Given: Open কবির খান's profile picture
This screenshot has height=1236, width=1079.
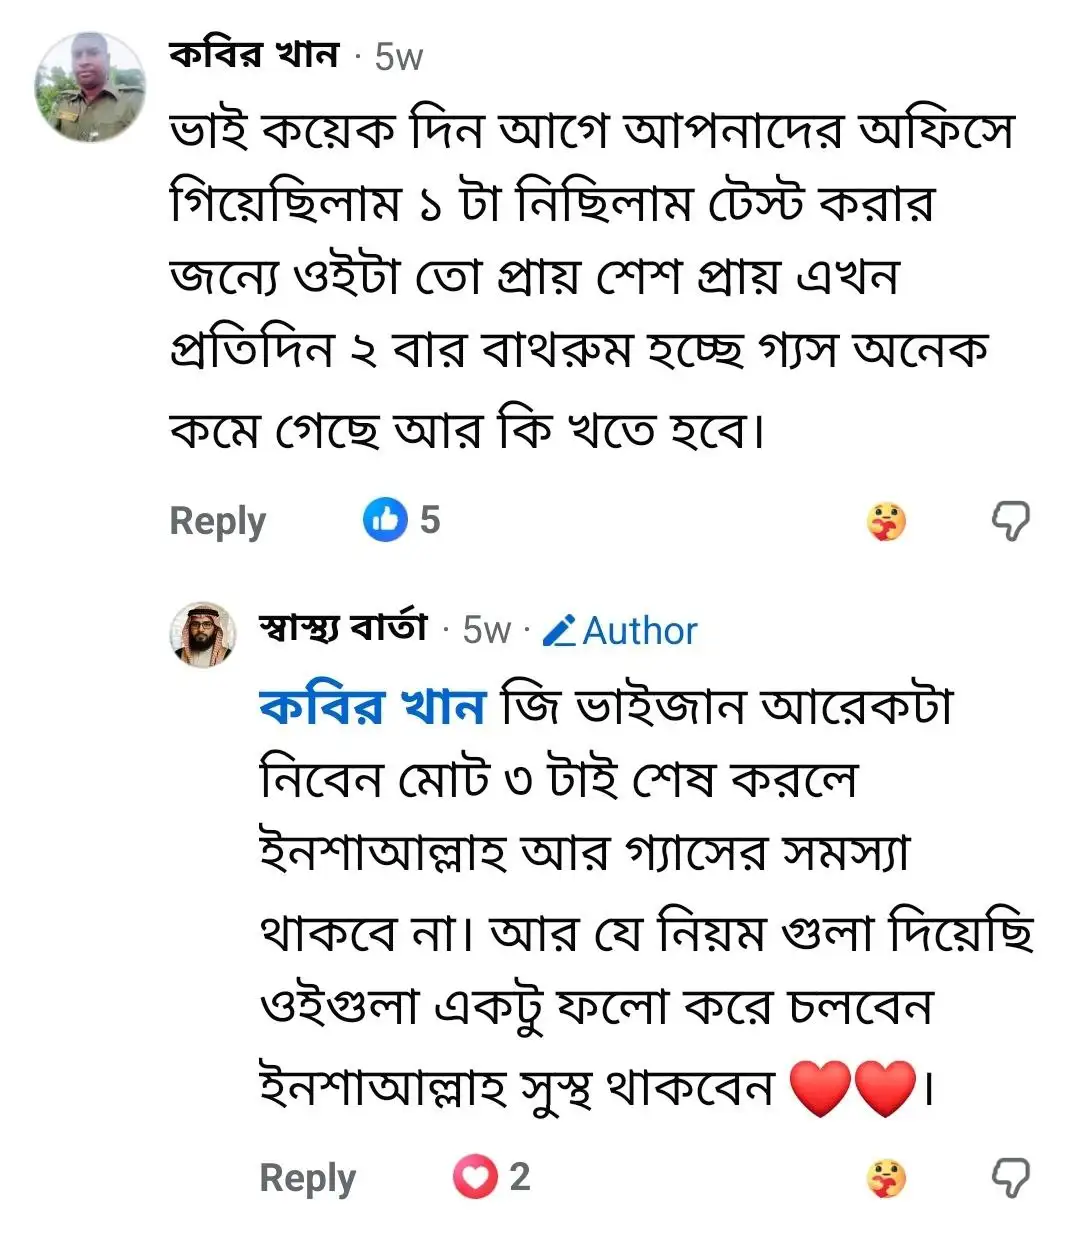Looking at the screenshot, I should pos(90,87).
